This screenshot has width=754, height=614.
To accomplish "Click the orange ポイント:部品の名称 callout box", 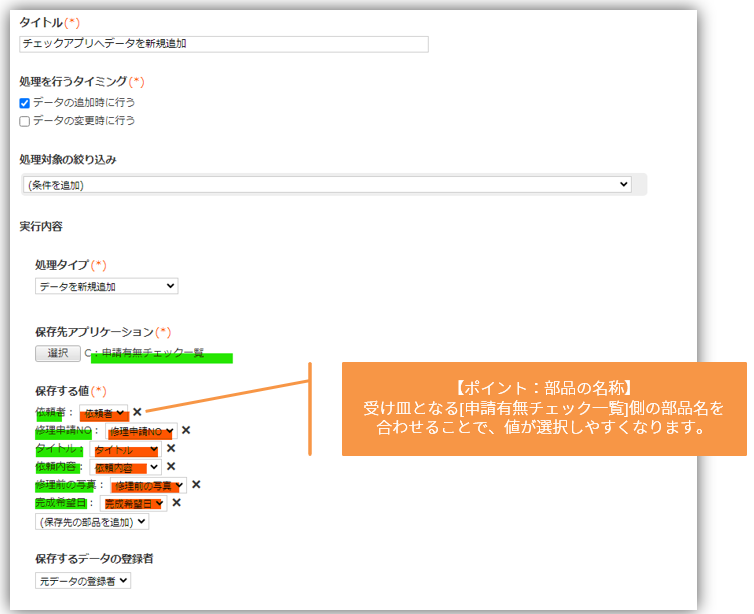I will (x=544, y=409).
